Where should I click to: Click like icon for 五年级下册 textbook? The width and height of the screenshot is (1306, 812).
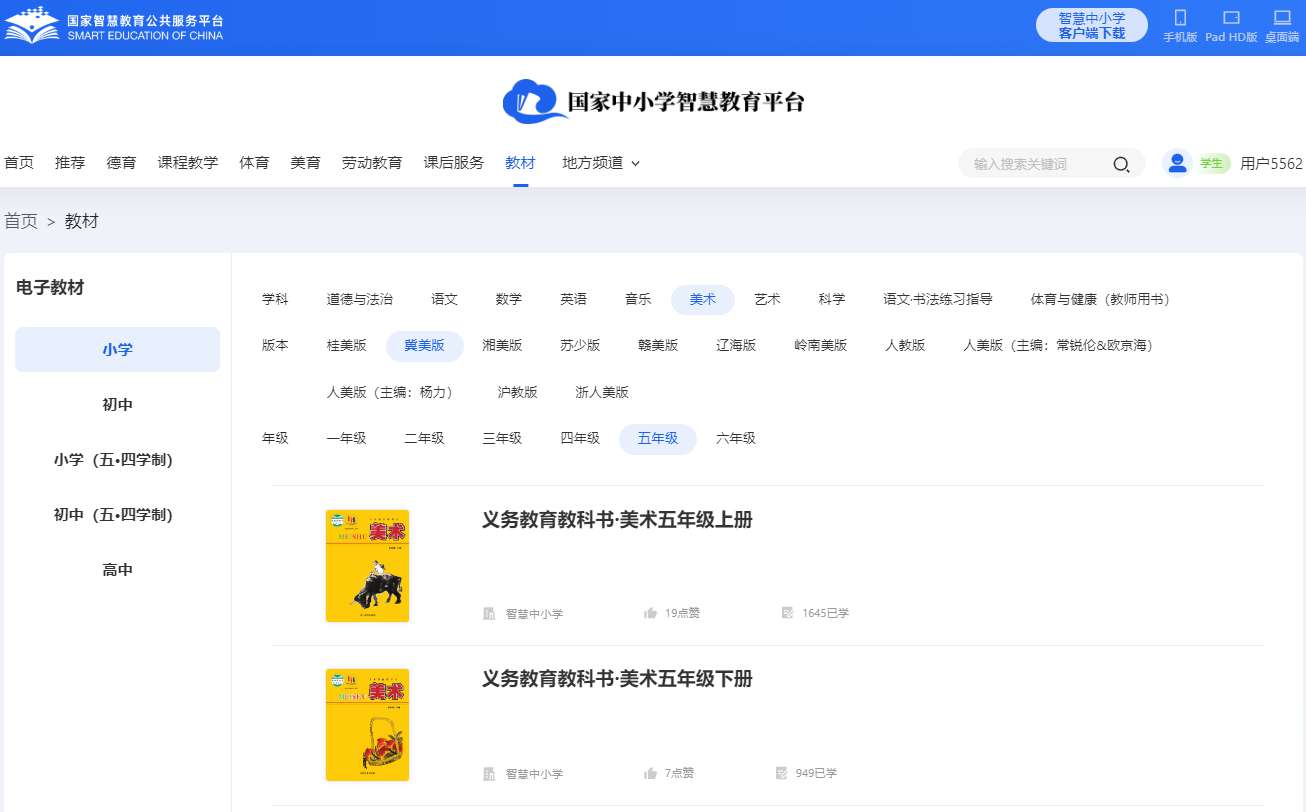pyautogui.click(x=651, y=773)
